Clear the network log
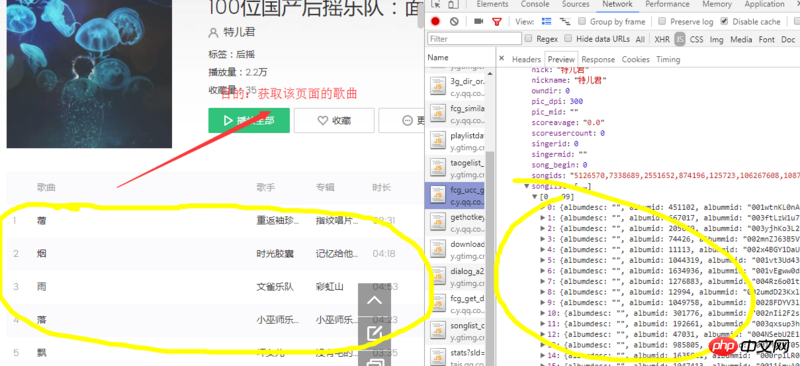This screenshot has height=366, width=800. pyautogui.click(x=454, y=21)
